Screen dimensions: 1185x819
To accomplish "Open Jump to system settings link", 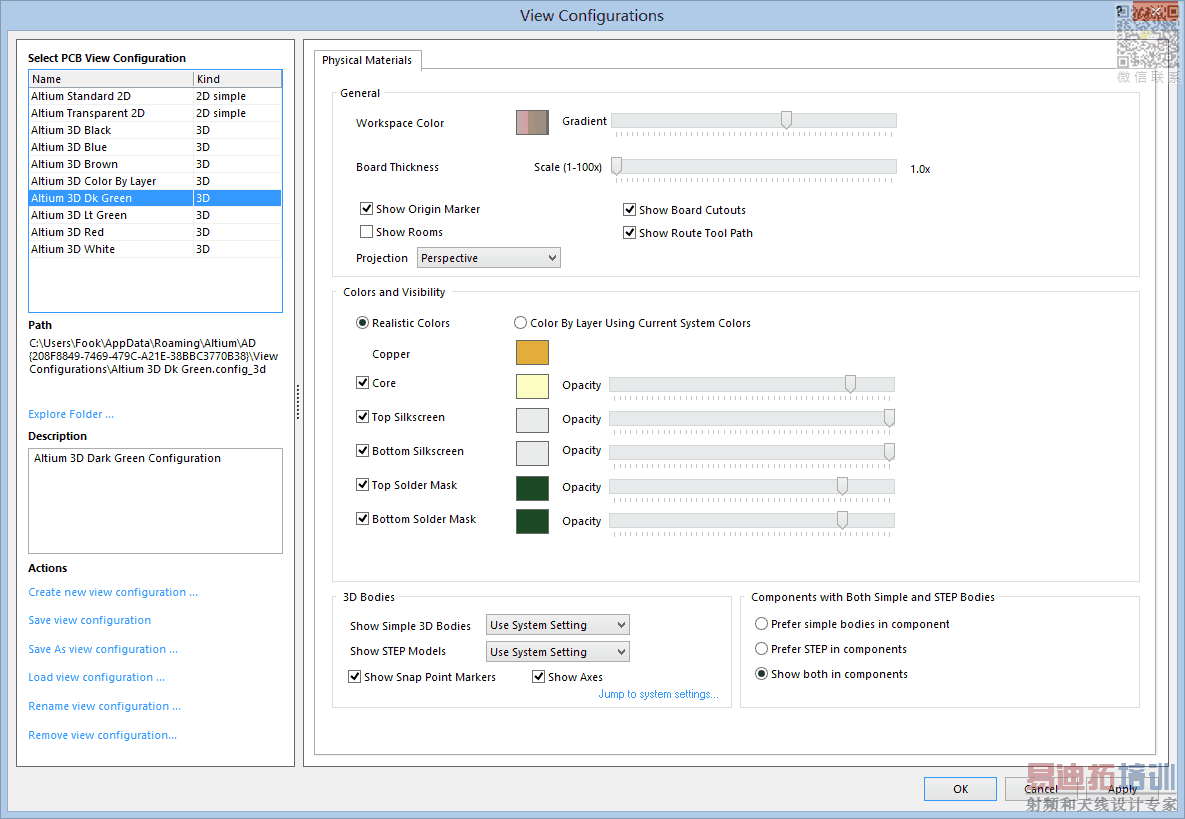I will tap(658, 694).
